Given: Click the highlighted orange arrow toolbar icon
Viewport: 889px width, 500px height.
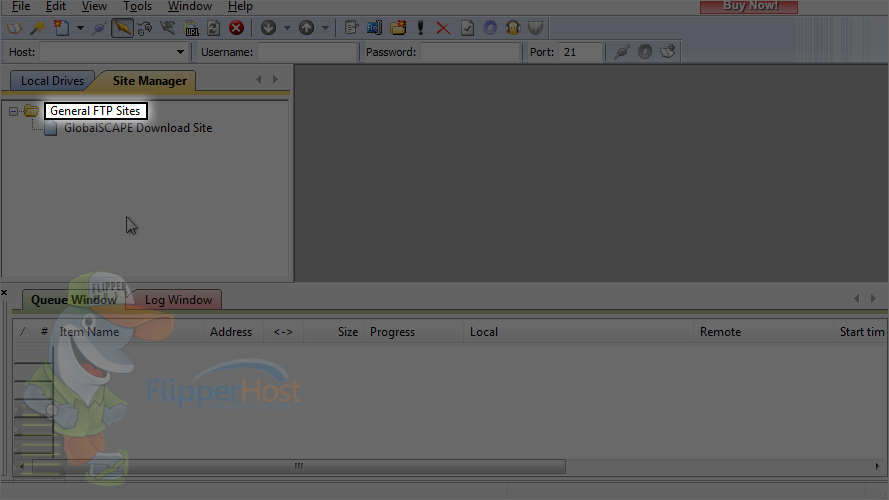Looking at the screenshot, I should (x=122, y=28).
